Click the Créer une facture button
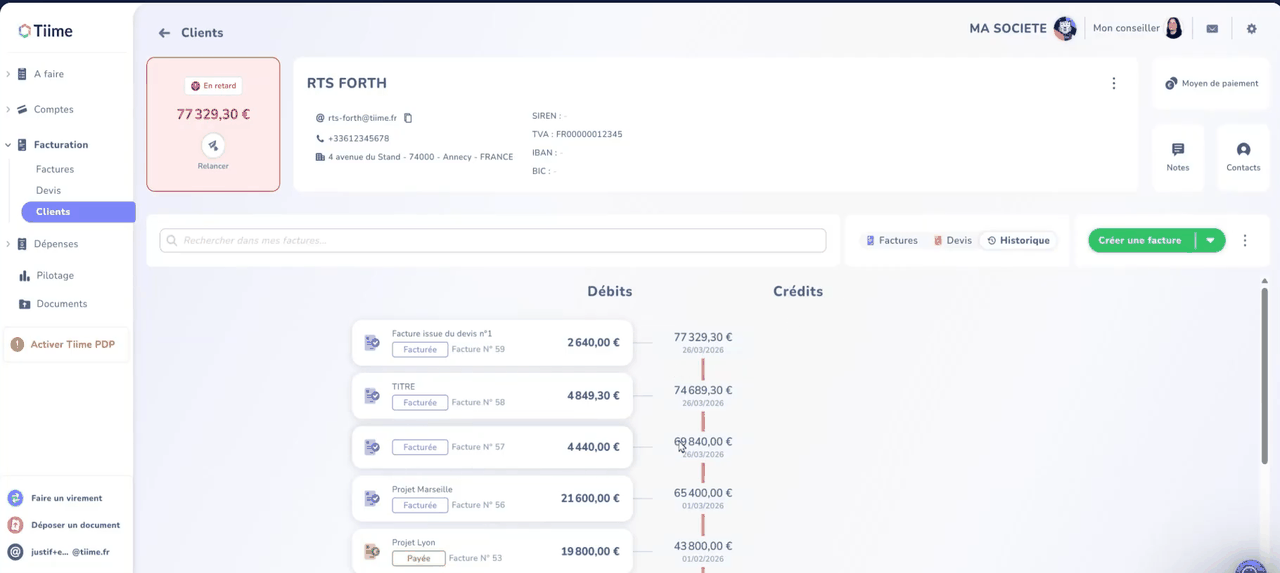Viewport: 1280px width, 573px height. [x=1140, y=241]
